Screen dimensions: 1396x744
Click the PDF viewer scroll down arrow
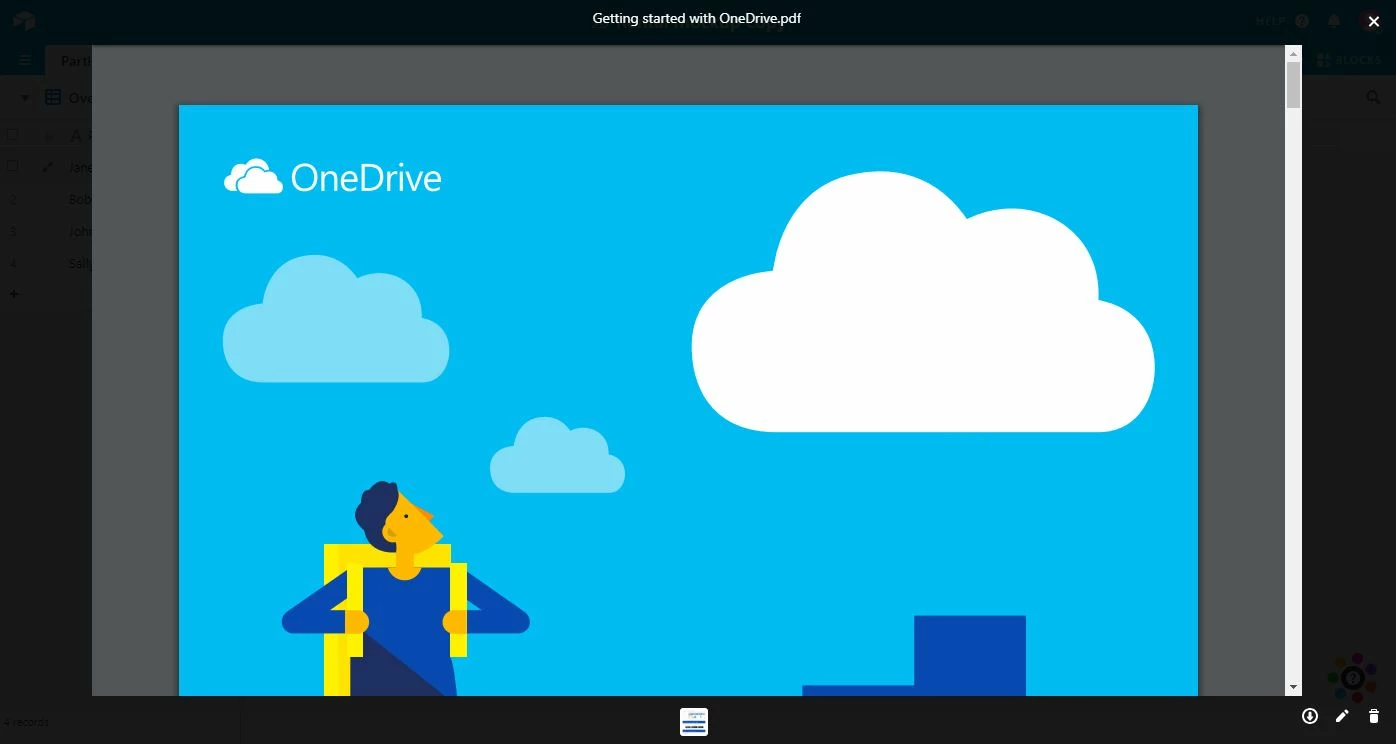[1293, 687]
